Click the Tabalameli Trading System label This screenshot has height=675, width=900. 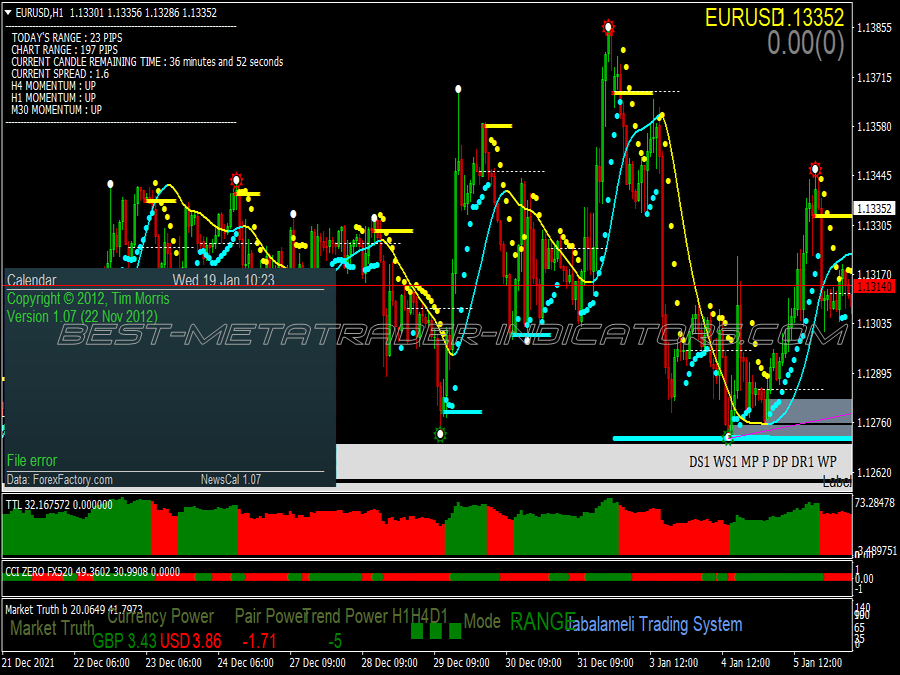[654, 624]
